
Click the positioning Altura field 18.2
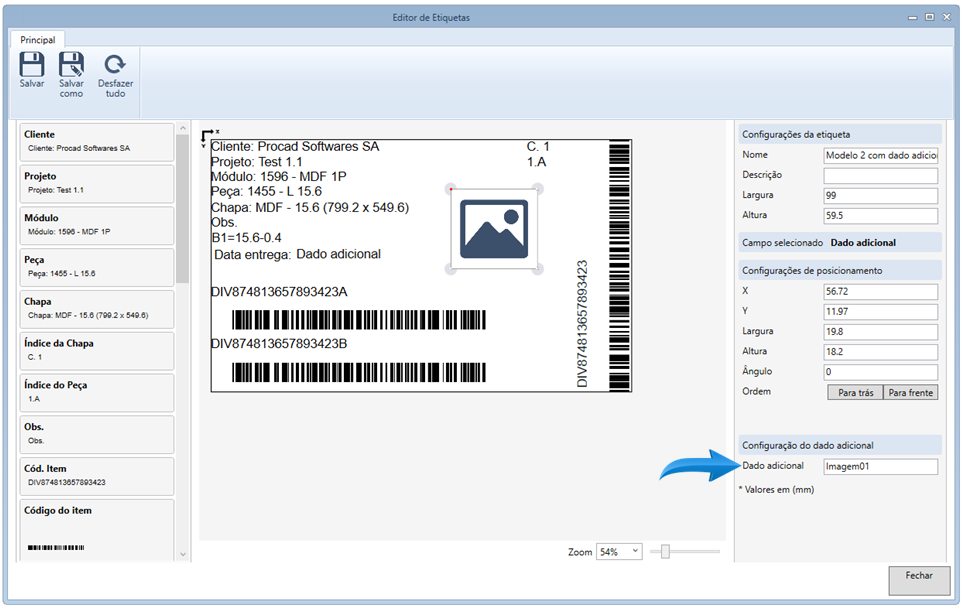[x=880, y=352]
